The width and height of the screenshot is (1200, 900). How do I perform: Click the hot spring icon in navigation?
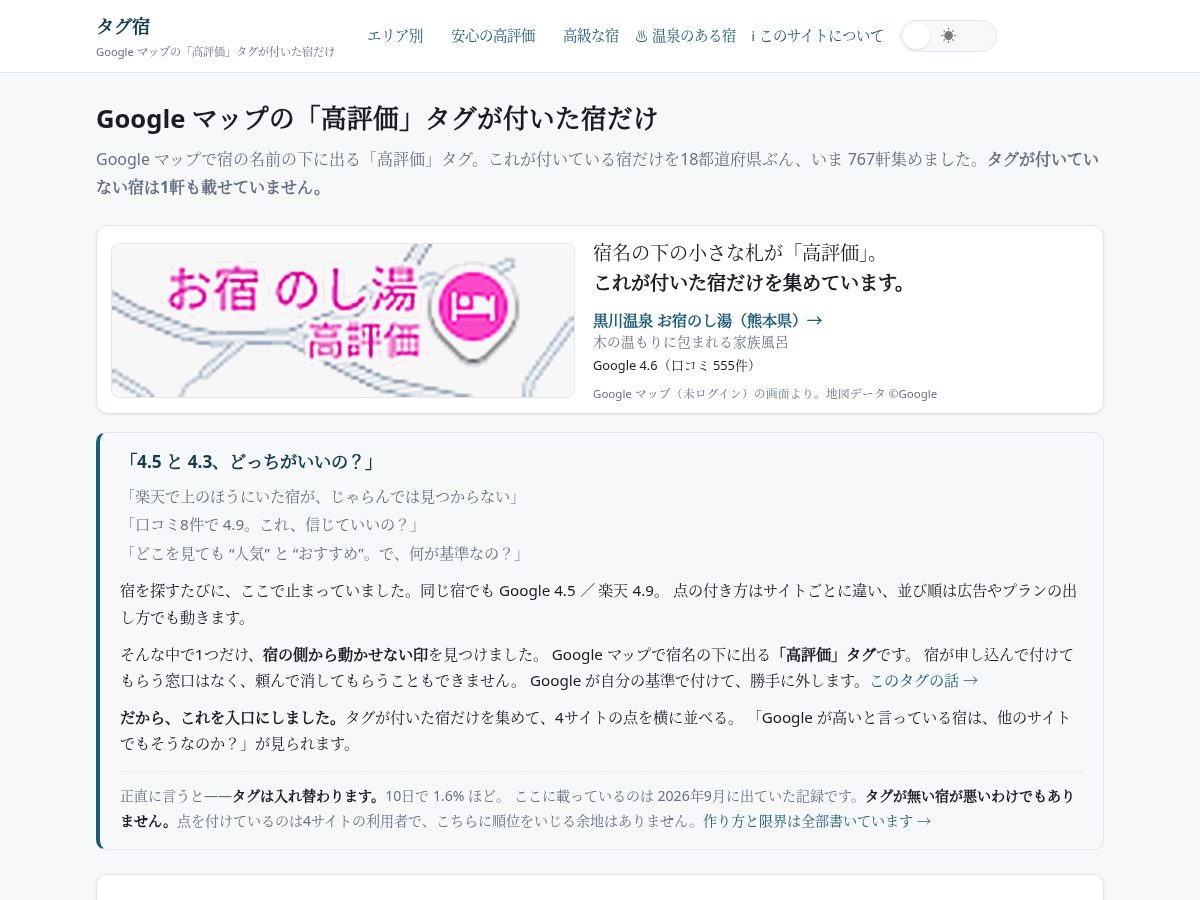[641, 36]
